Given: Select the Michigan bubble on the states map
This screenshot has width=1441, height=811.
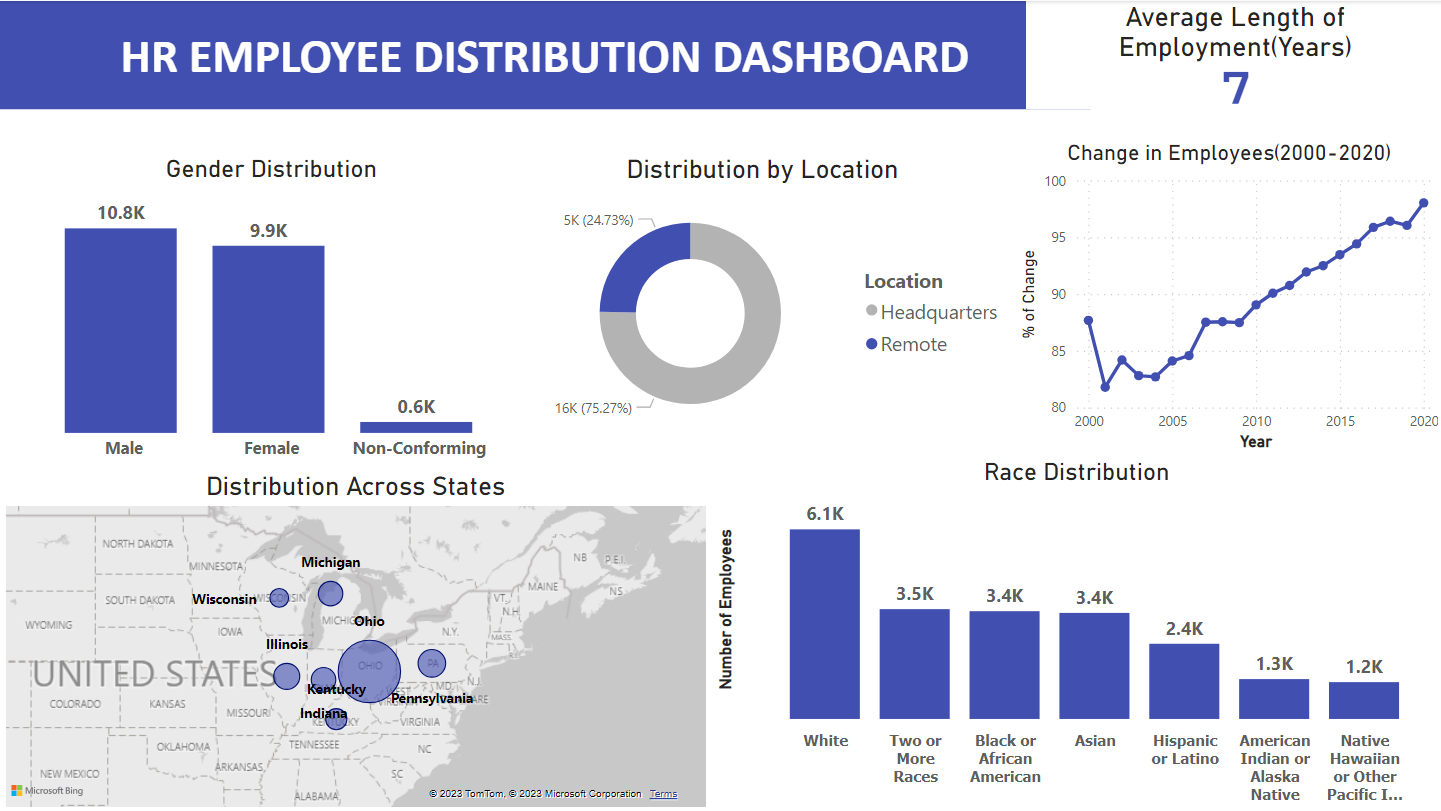Looking at the screenshot, I should pyautogui.click(x=329, y=592).
